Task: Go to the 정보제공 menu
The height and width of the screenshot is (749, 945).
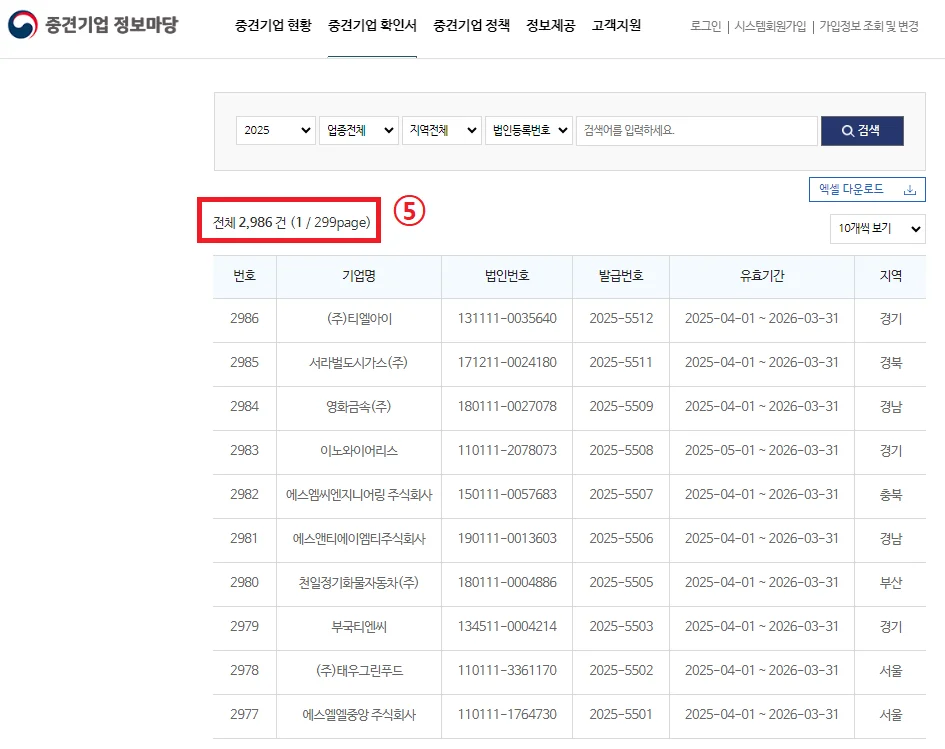Action: (x=551, y=26)
